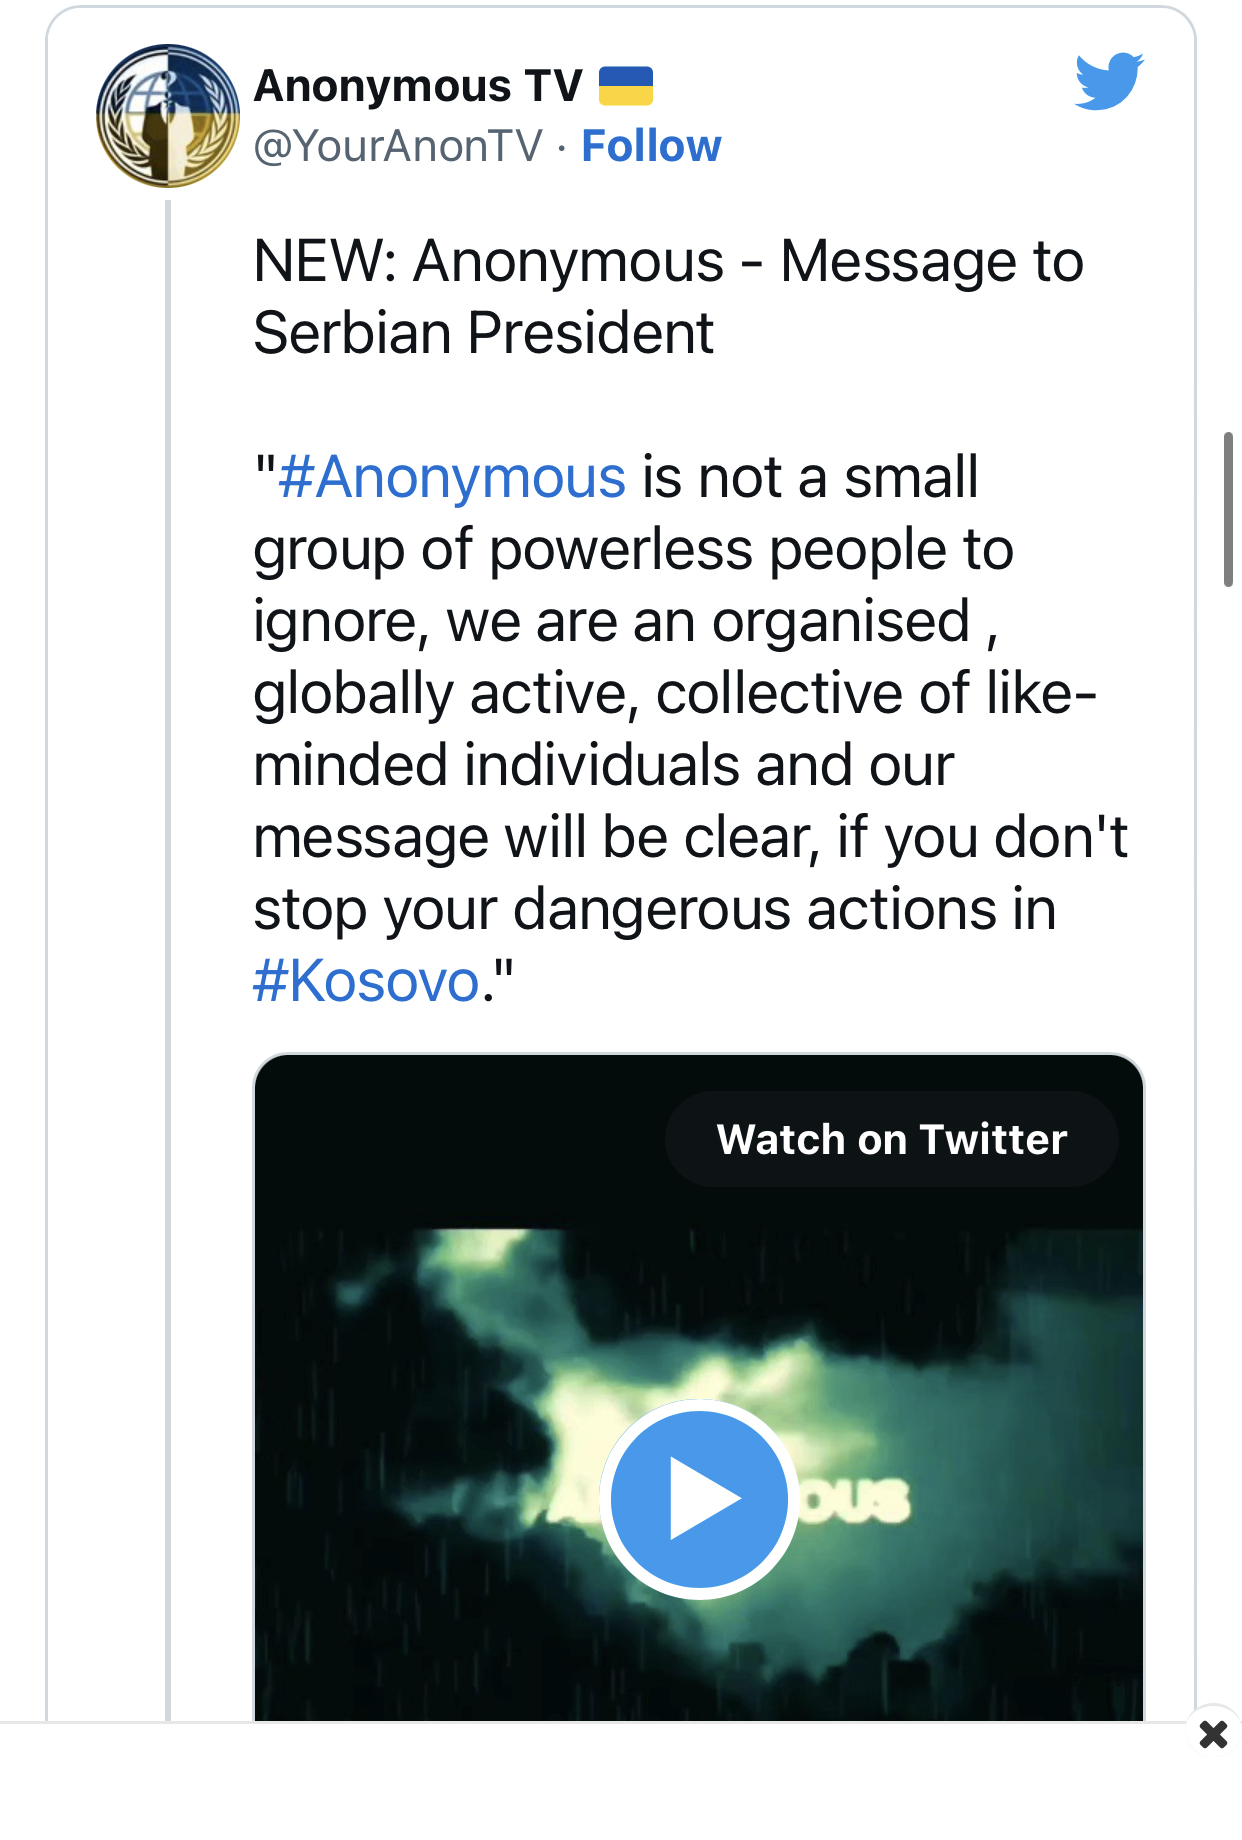Click the quoted 'globally active, collective' tweet text
Screen dimensions: 1242x1840
675,693
